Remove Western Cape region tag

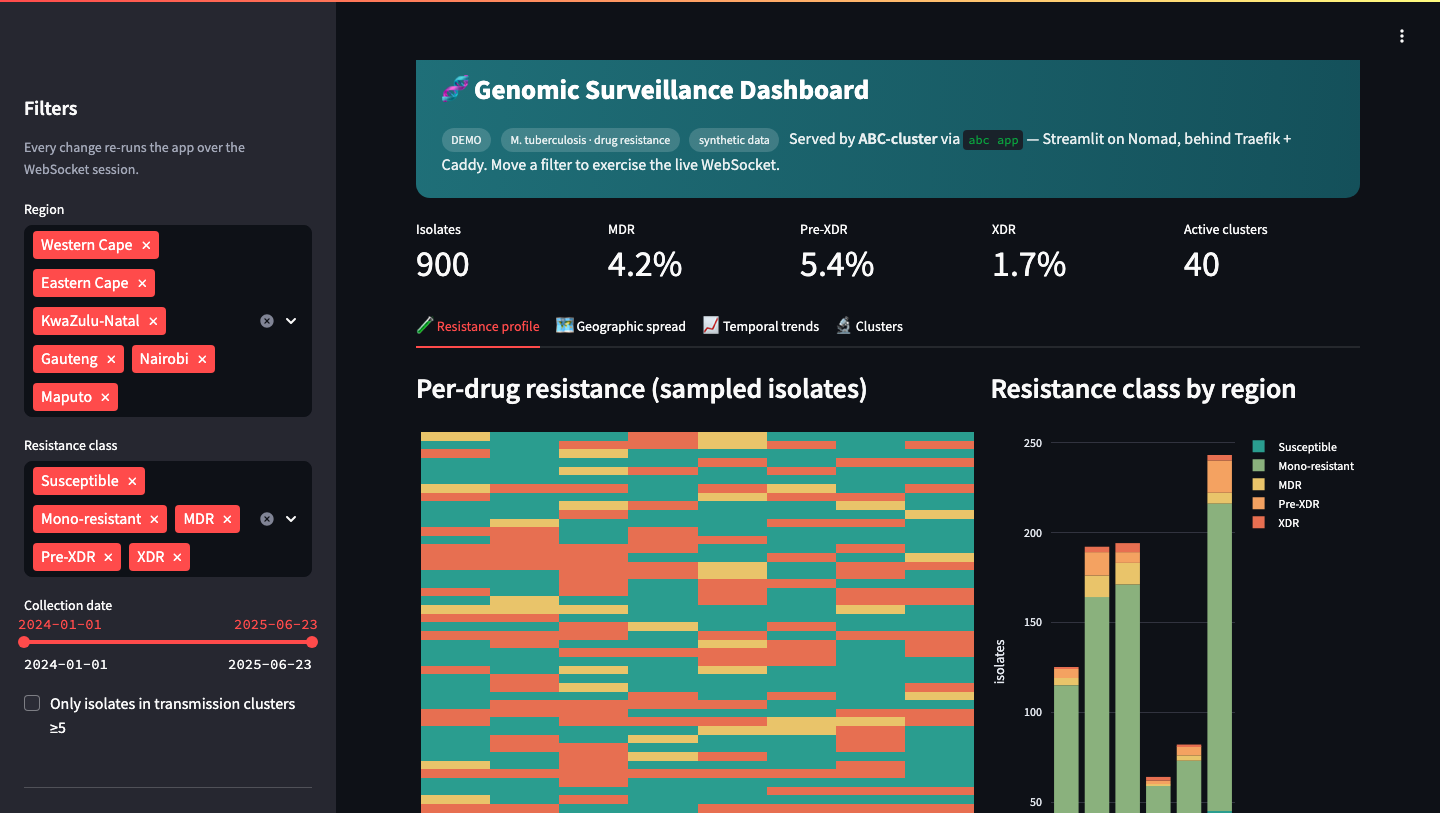[x=146, y=245]
